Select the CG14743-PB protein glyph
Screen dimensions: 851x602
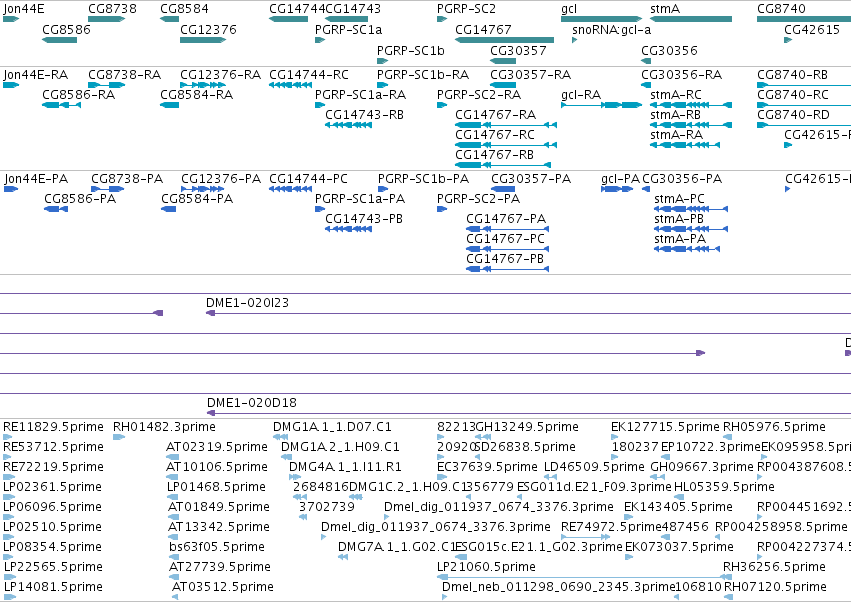[x=348, y=229]
